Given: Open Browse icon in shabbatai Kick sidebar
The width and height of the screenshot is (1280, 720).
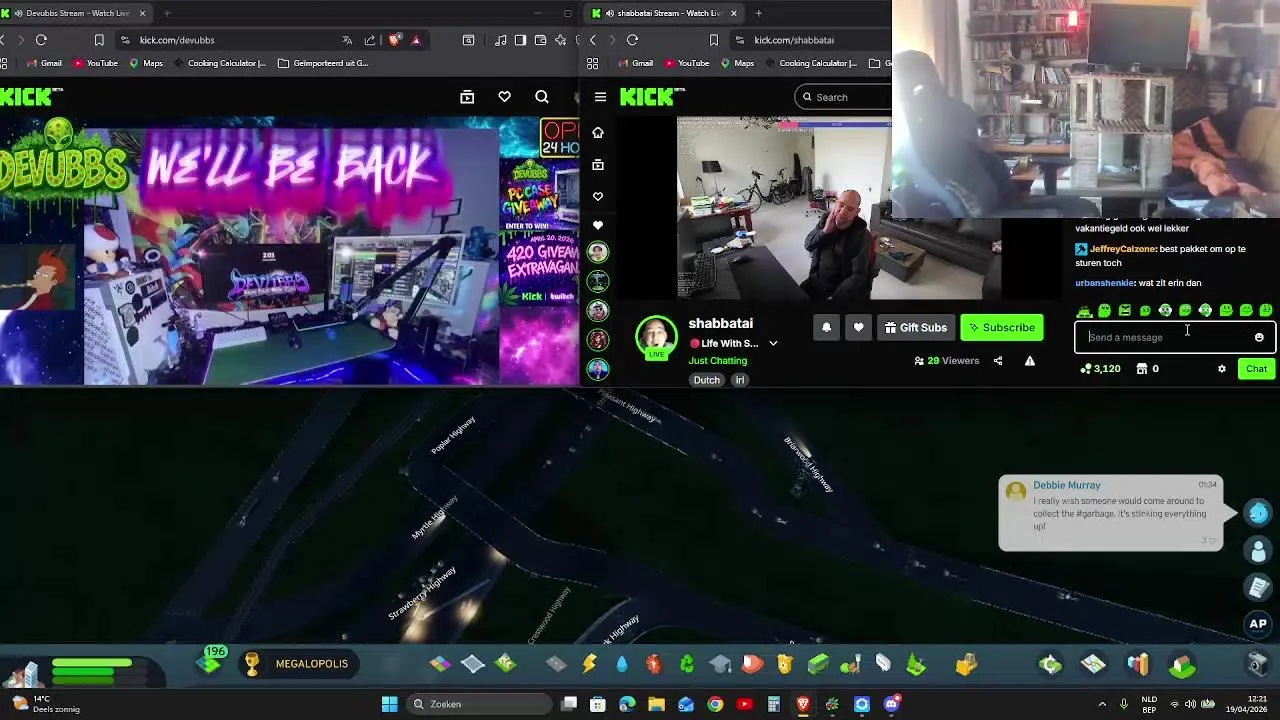Looking at the screenshot, I should [598, 164].
